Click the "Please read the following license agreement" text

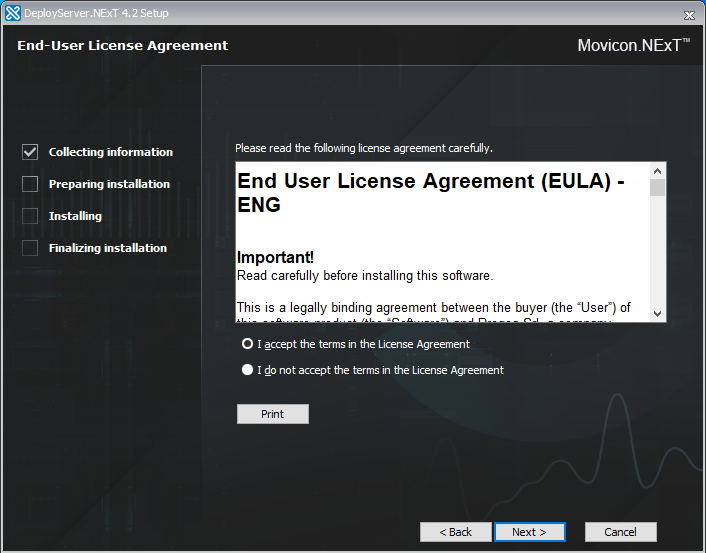point(364,148)
